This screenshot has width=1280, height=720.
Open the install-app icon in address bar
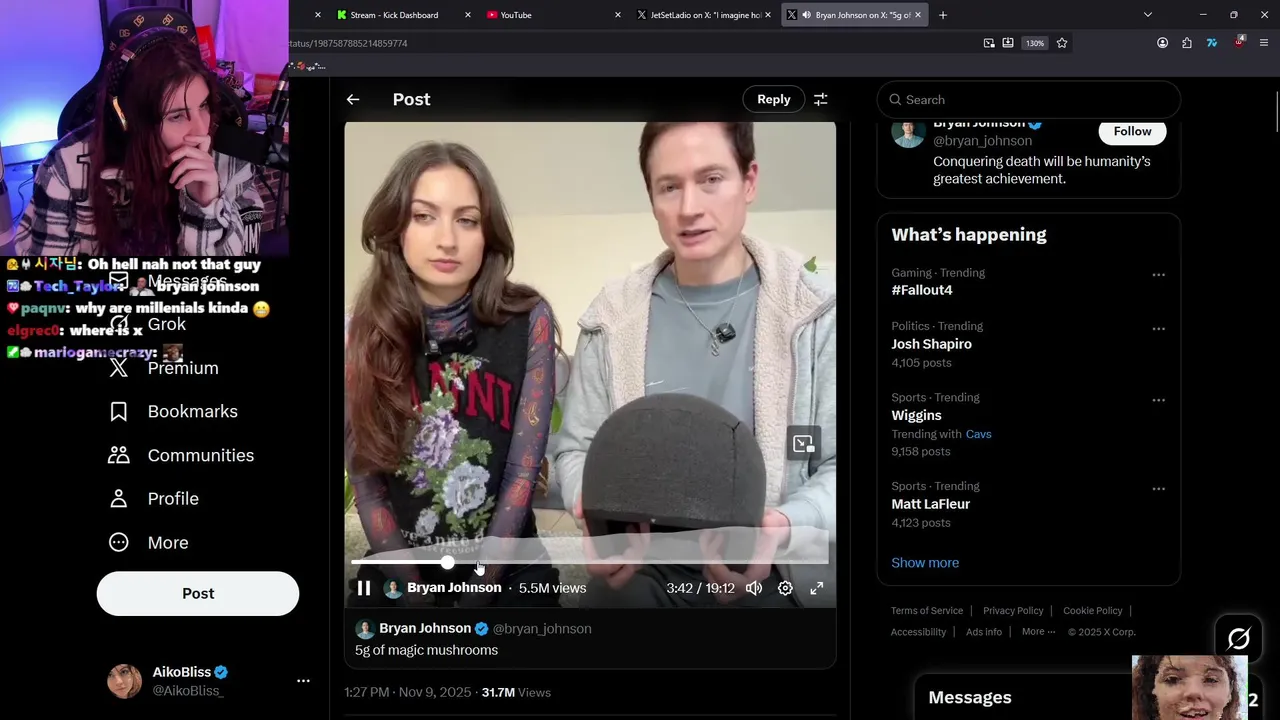tap(1008, 43)
